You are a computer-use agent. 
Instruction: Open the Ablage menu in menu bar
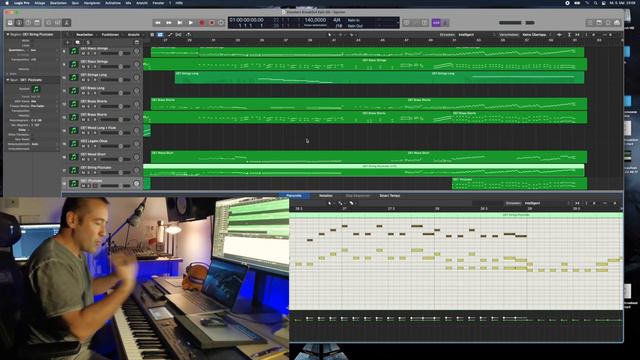tap(40, 3)
